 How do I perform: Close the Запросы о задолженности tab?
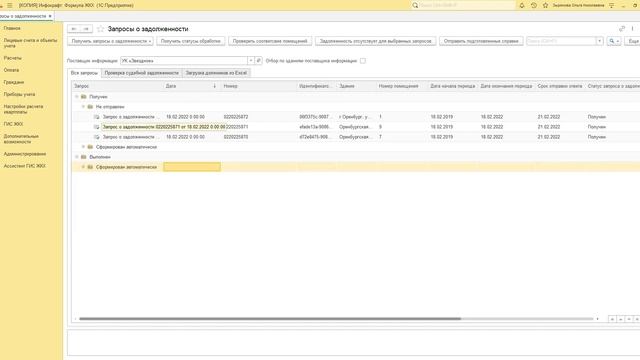coord(50,16)
